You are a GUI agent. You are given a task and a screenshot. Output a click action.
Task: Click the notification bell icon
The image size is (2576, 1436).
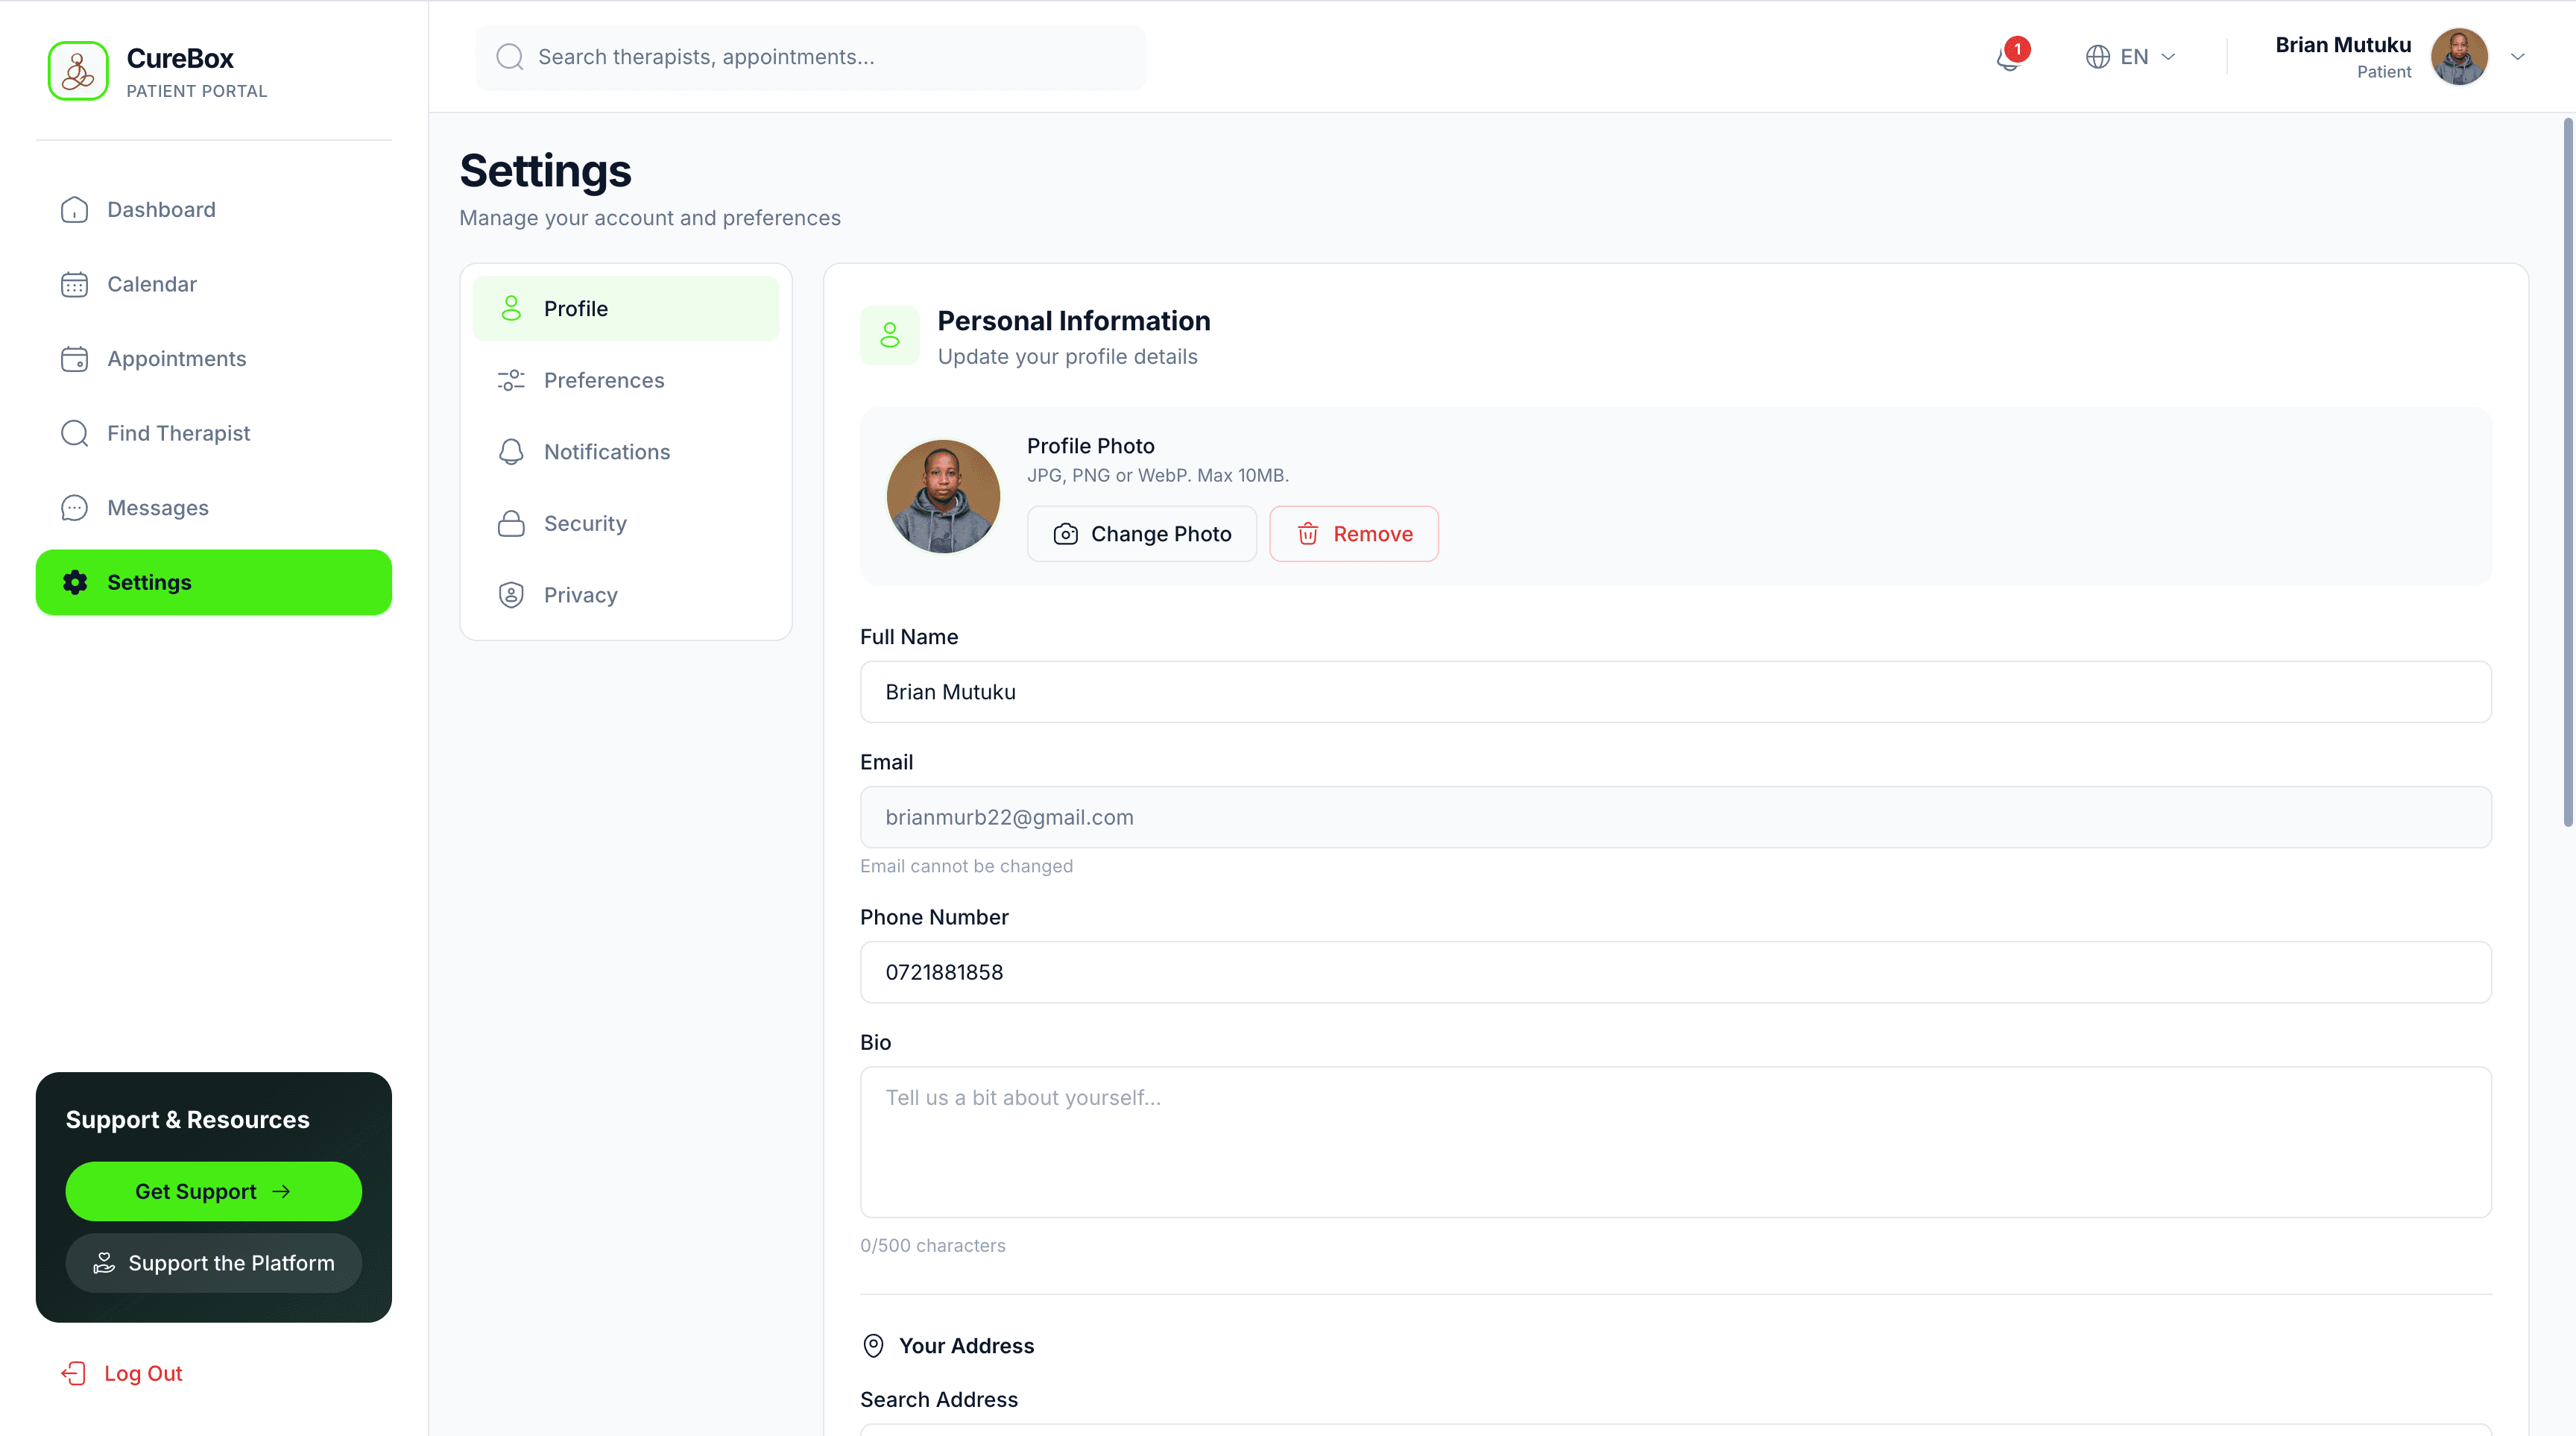[x=2008, y=58]
